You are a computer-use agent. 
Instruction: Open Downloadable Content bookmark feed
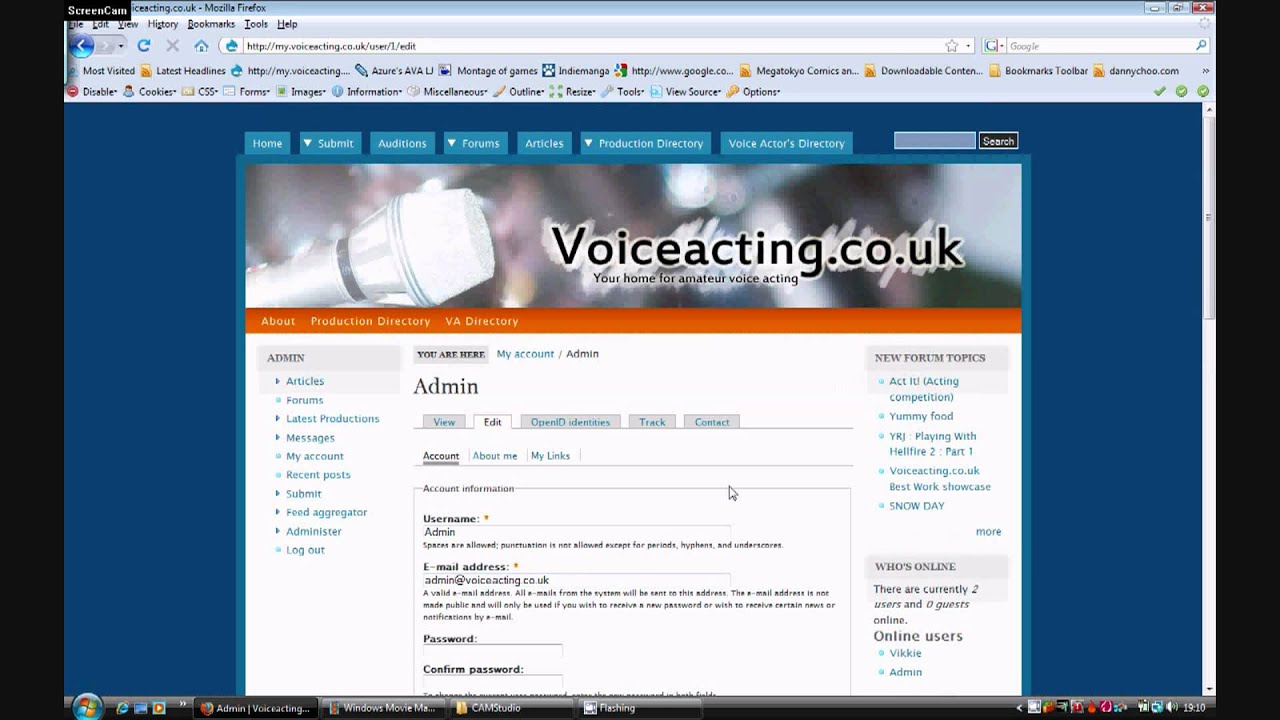point(925,71)
